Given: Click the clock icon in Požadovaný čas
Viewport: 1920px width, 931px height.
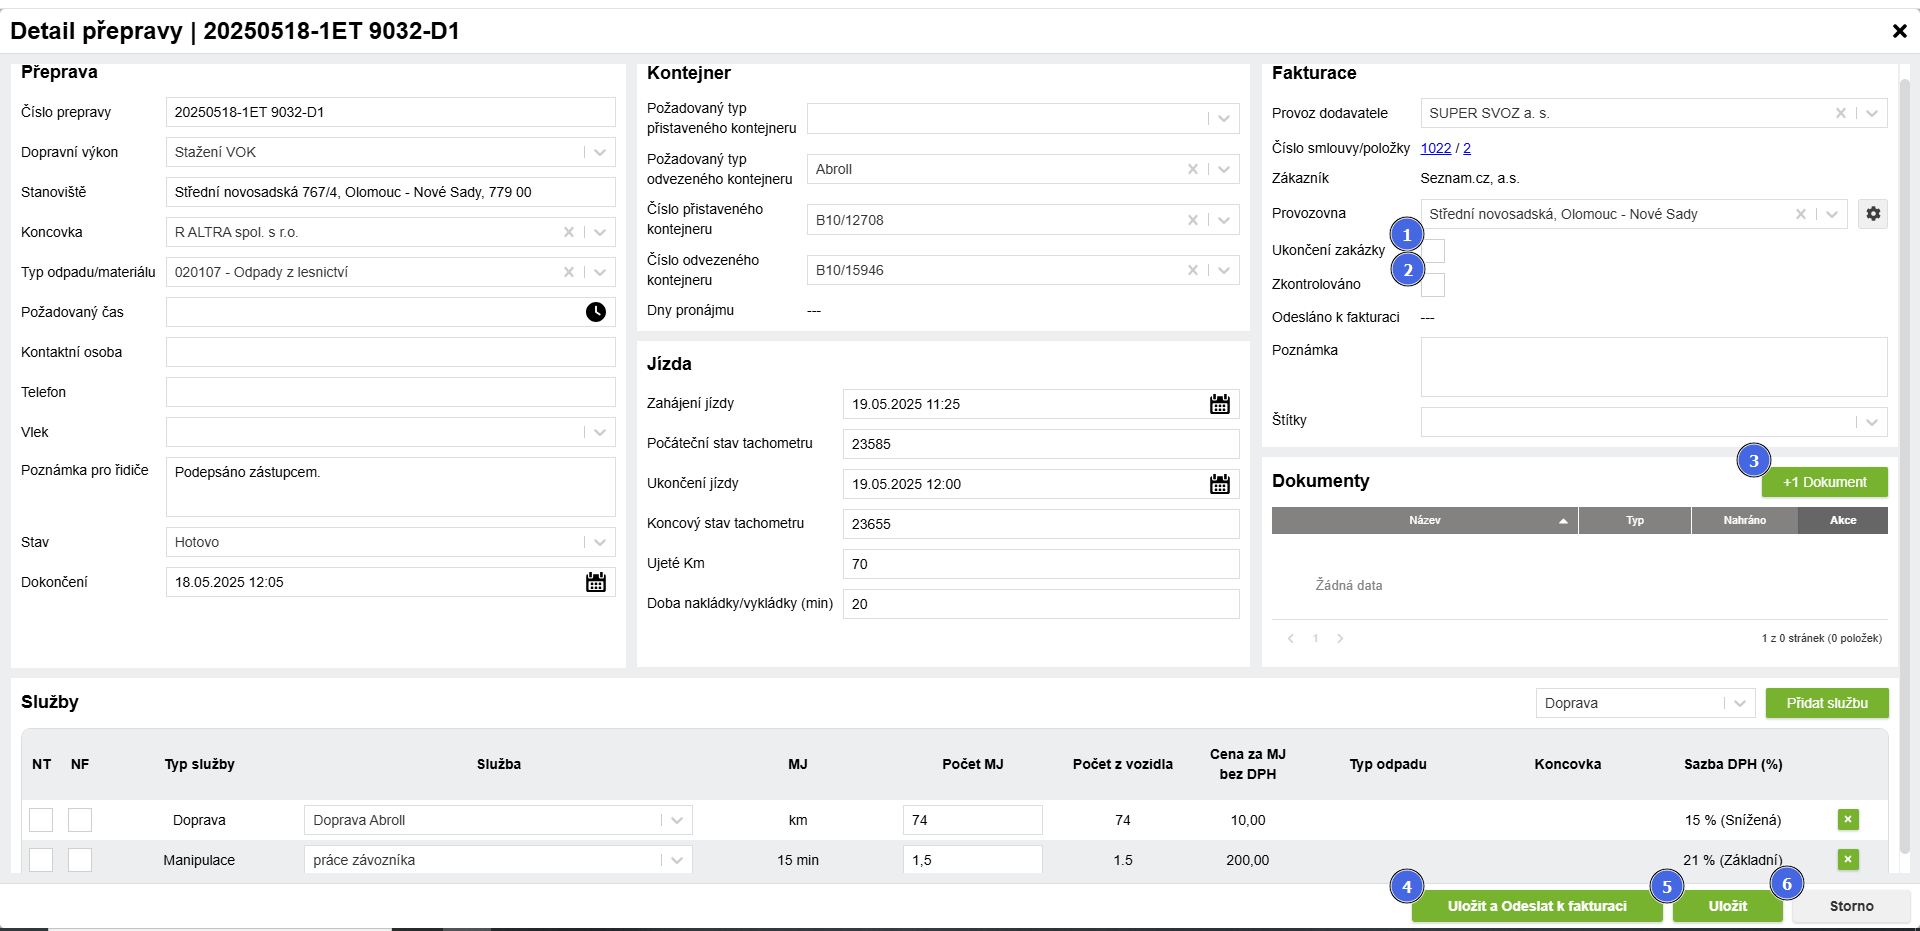Looking at the screenshot, I should coord(595,312).
